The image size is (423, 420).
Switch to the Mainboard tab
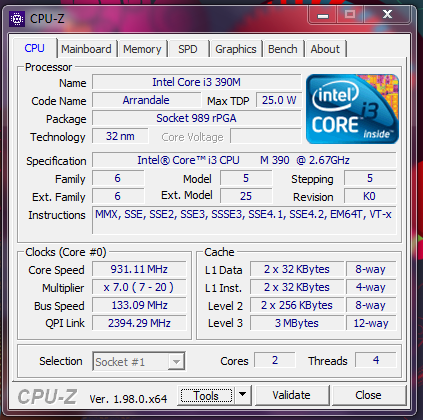(86, 49)
